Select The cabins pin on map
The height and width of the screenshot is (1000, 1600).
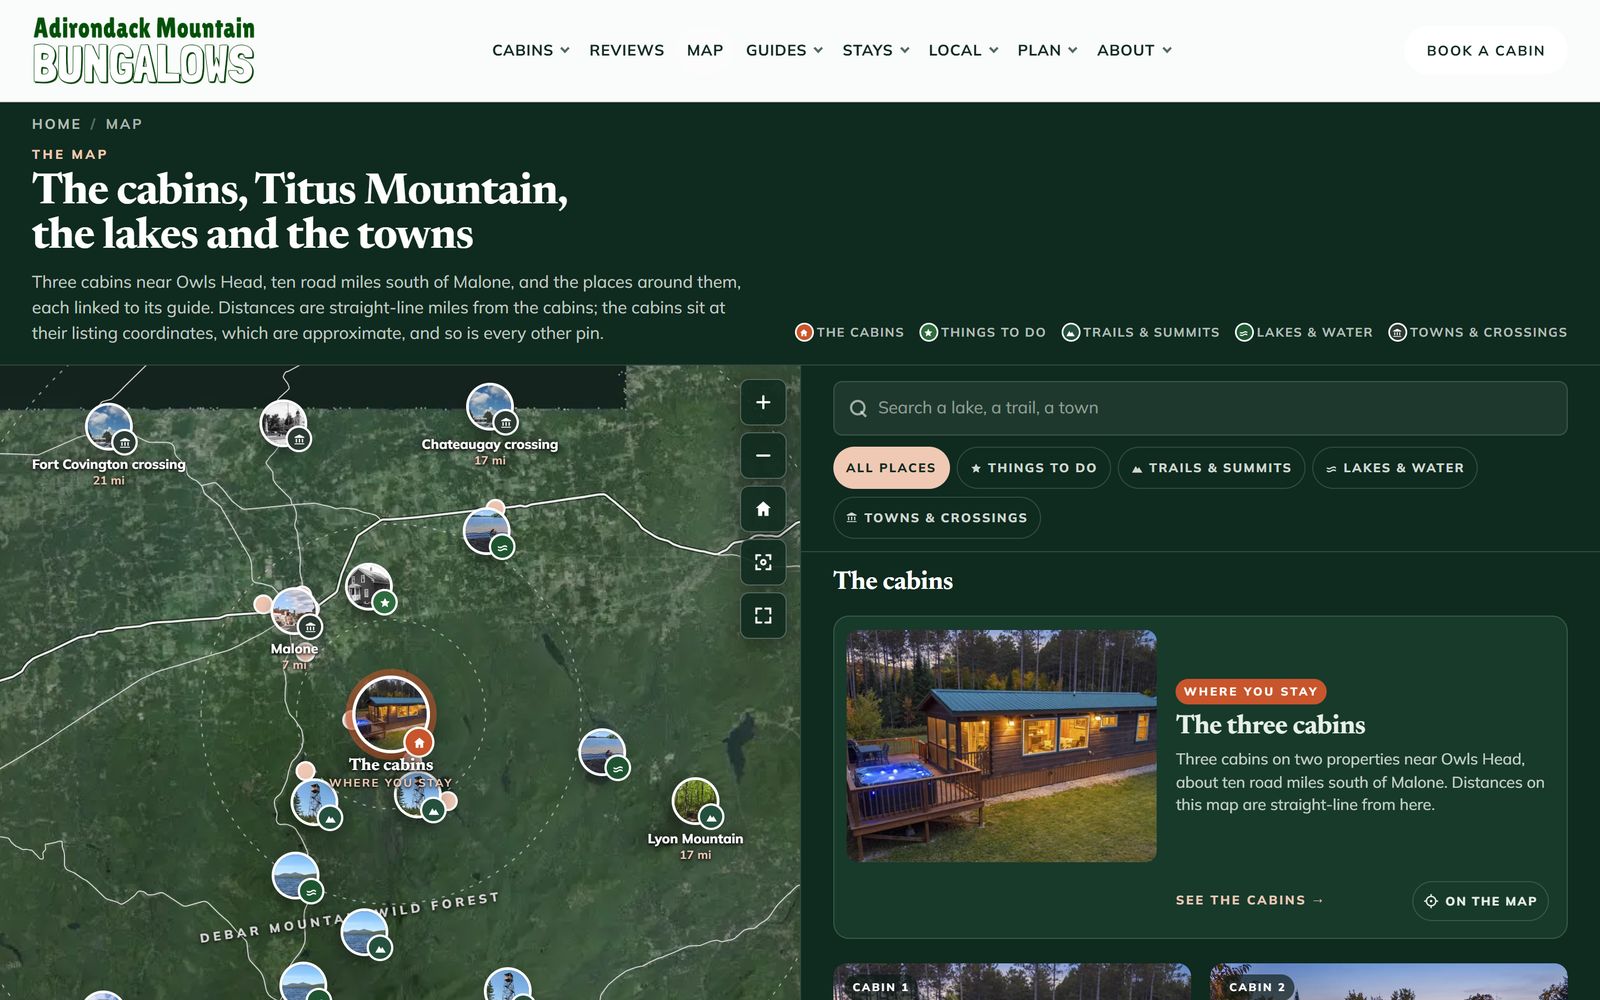pos(392,713)
